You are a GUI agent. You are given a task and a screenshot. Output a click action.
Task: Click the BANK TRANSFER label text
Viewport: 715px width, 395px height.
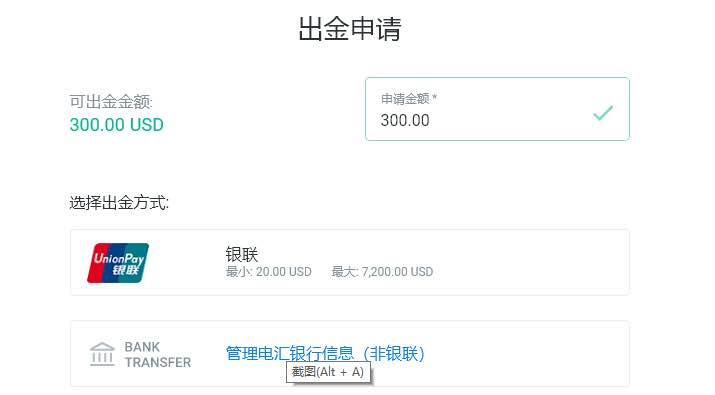158,354
